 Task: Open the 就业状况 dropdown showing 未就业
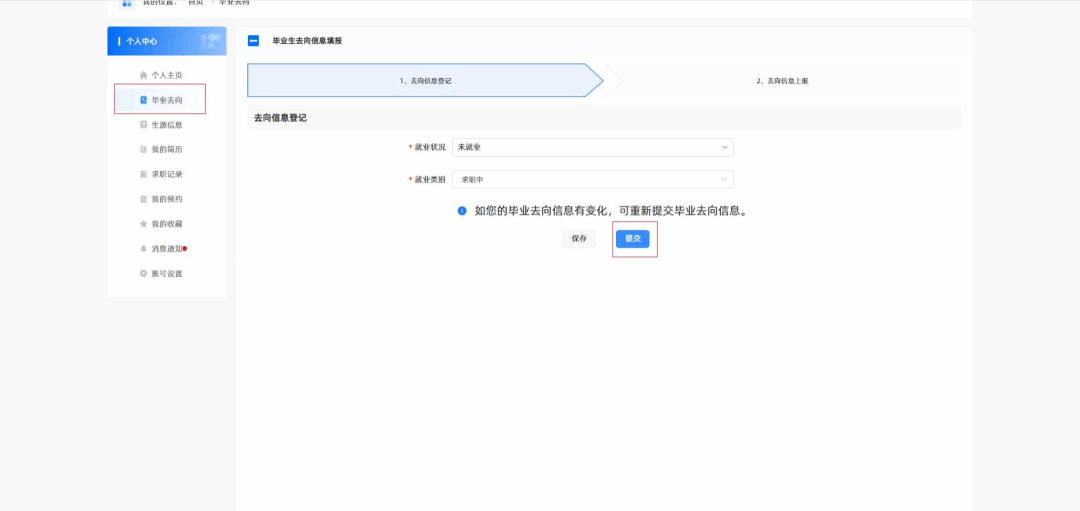(x=592, y=147)
